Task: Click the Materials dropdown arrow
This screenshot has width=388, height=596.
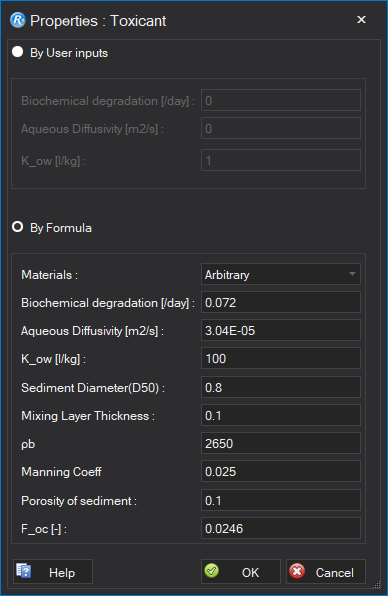Action: click(x=352, y=274)
